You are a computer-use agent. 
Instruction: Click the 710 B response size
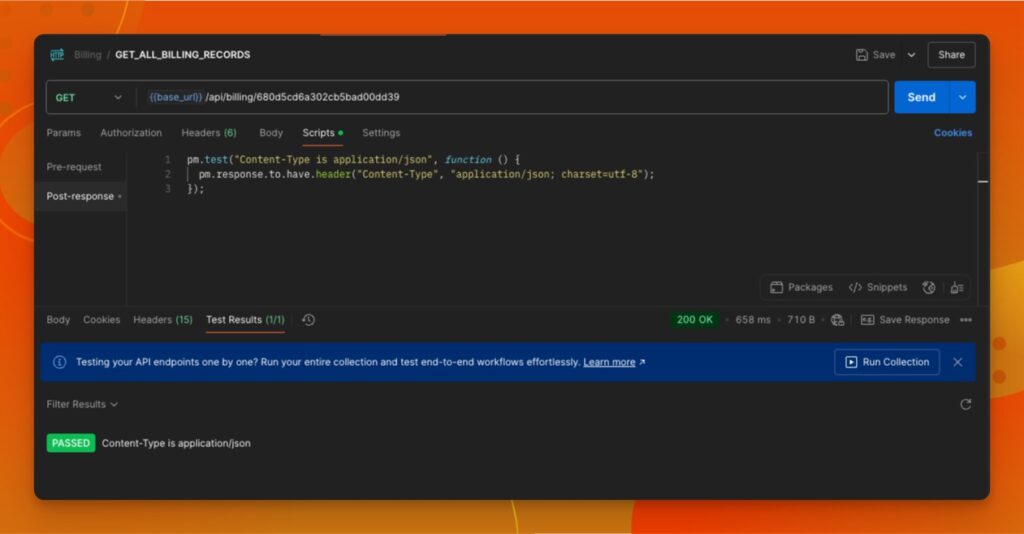pos(801,320)
